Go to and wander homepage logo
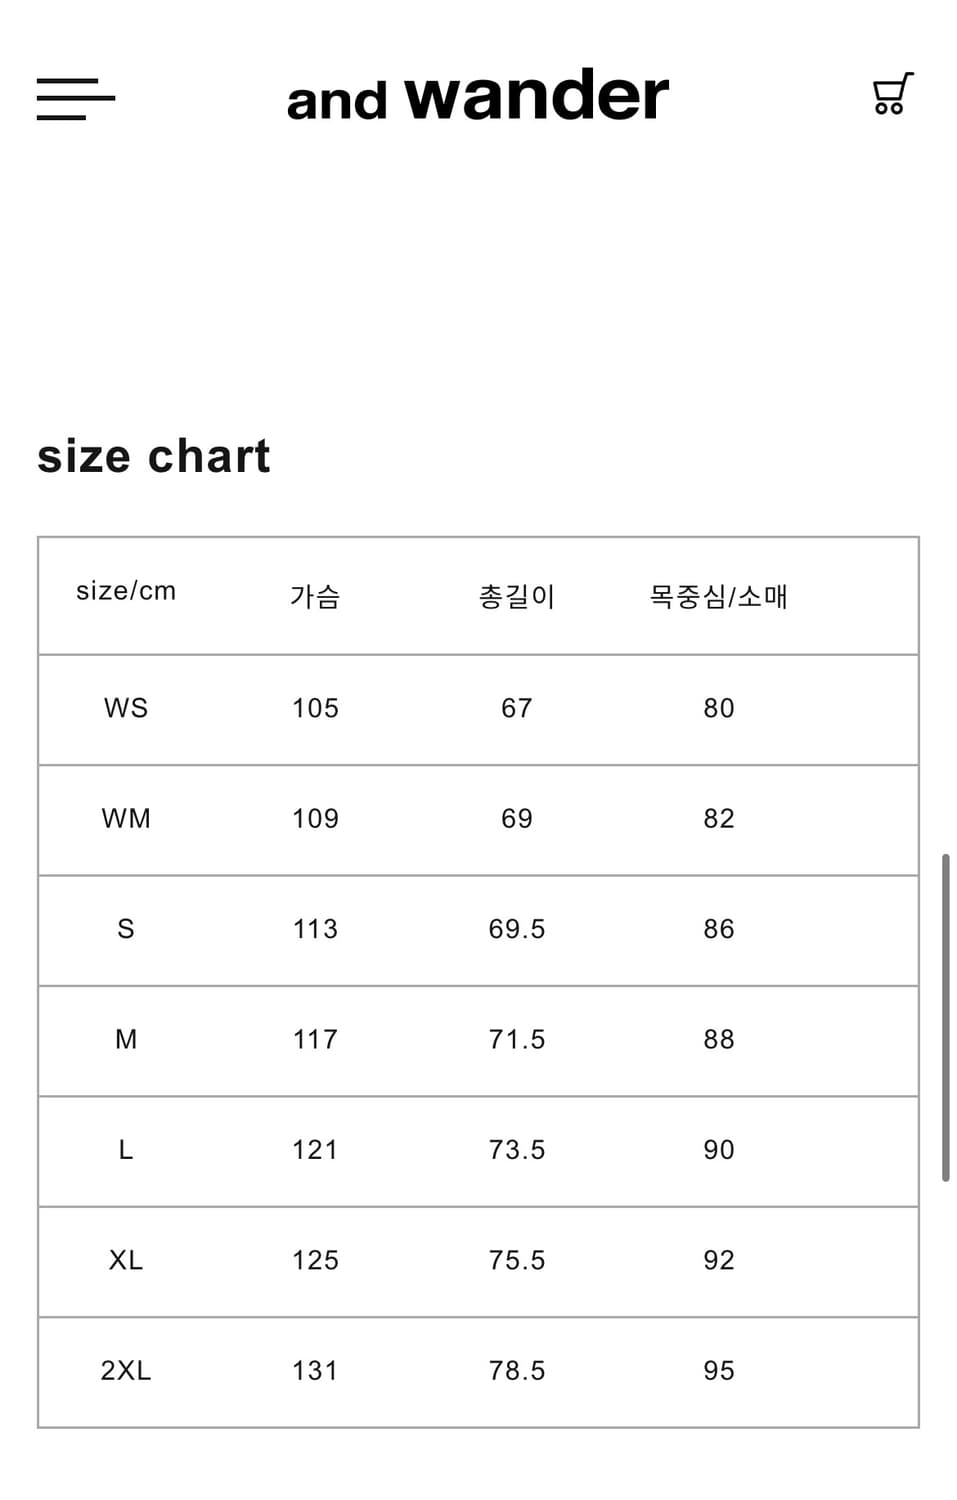Screen dimensions: 957x1500 pyautogui.click(x=477, y=97)
